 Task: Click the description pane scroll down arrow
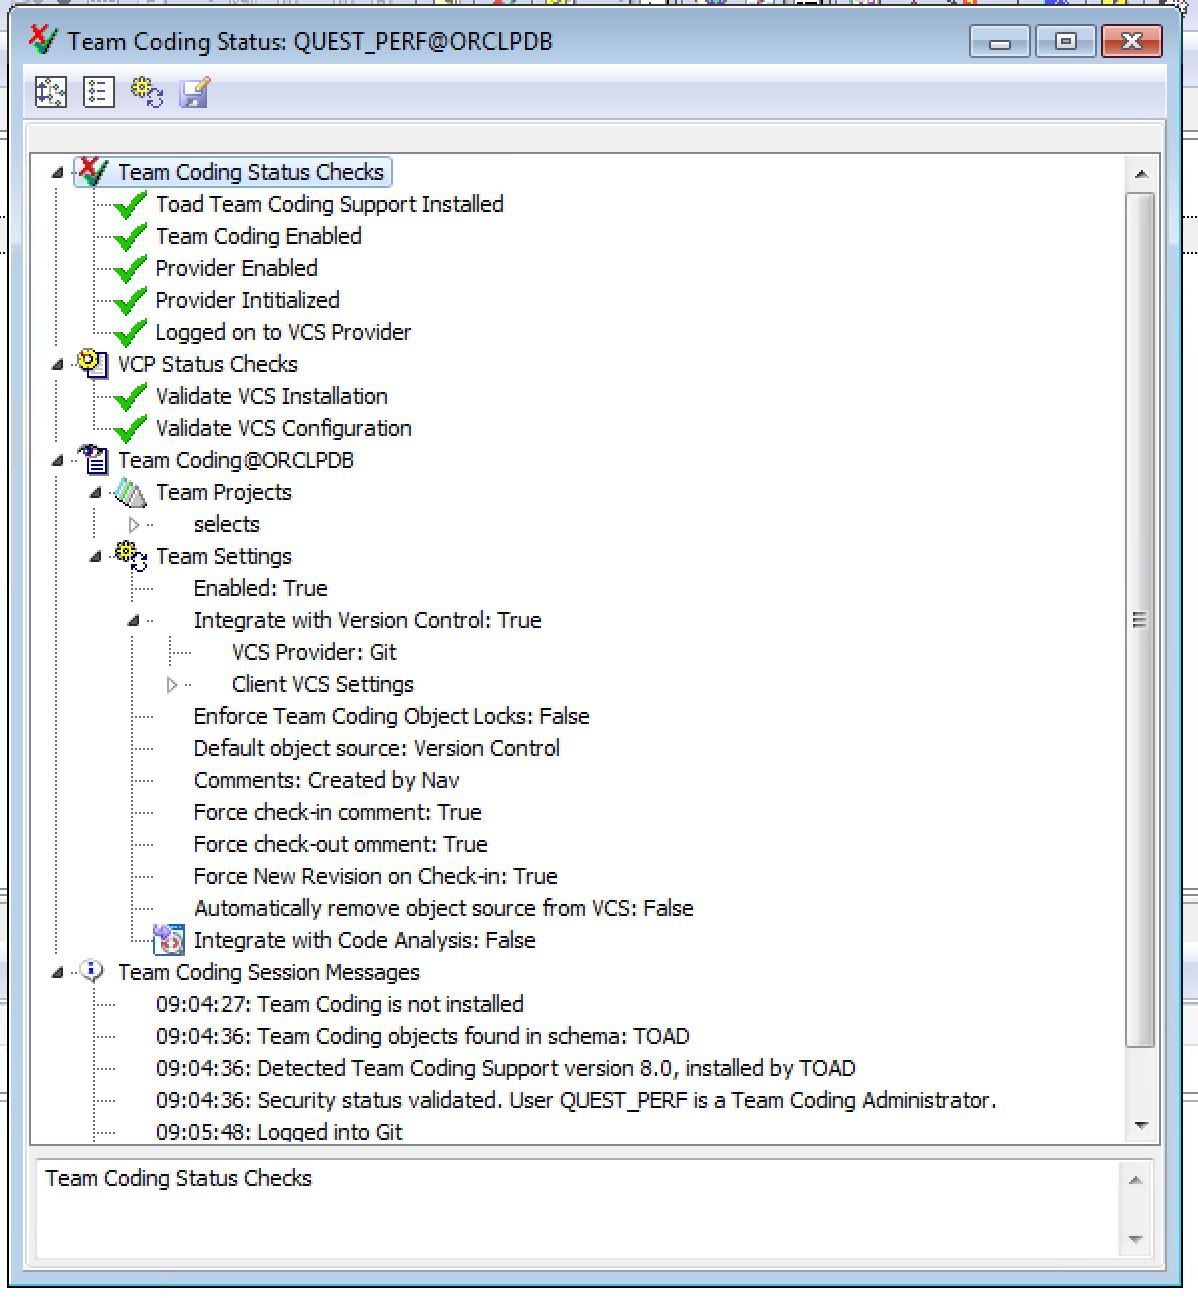tap(1135, 1239)
